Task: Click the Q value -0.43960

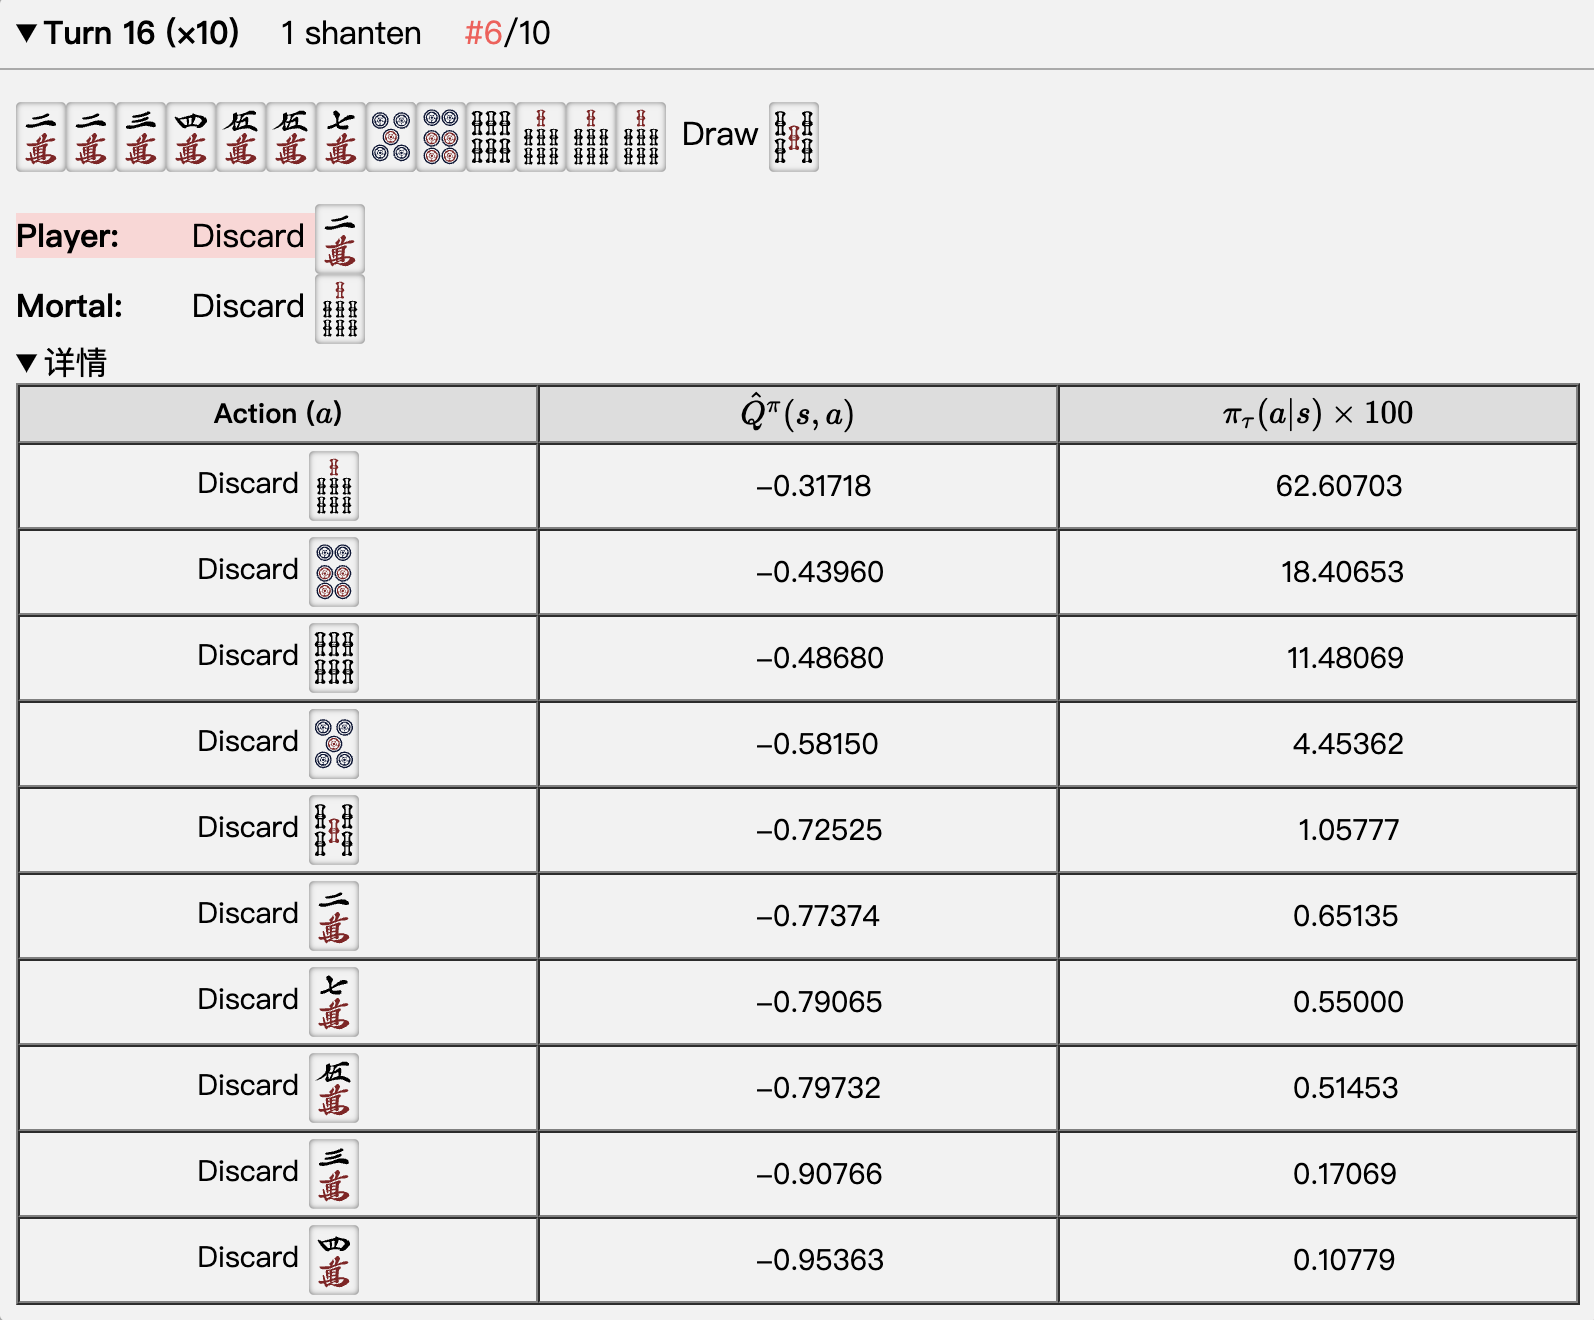Action: click(820, 572)
